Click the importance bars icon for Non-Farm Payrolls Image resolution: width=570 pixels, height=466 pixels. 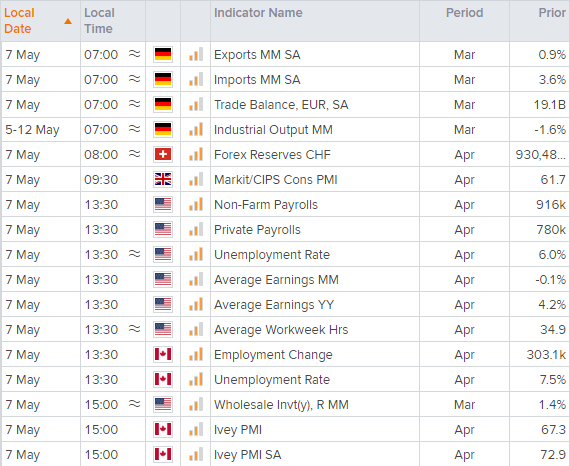point(196,205)
